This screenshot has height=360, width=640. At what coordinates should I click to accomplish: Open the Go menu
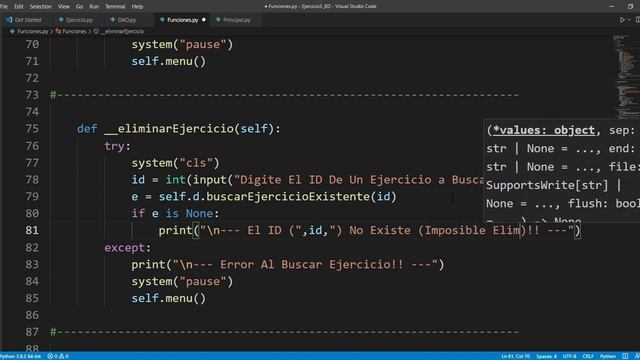point(80,7)
